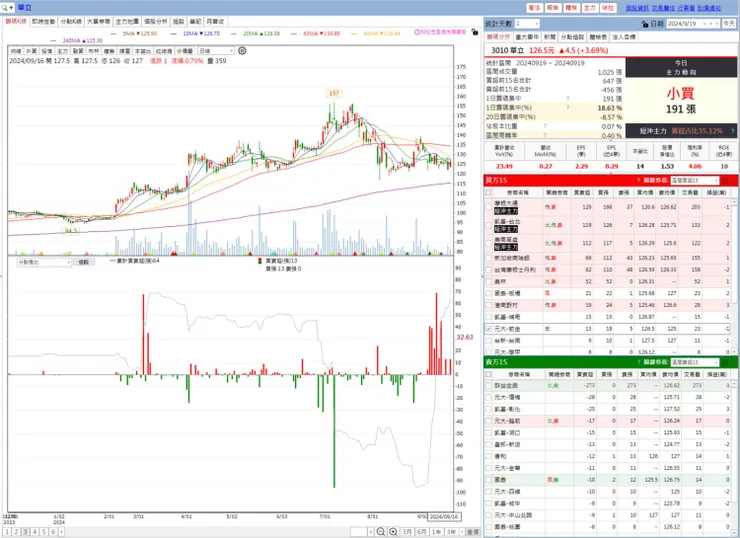Click the 2024/09/16 date marker on timeline
The height and width of the screenshot is (538, 740).
(444, 517)
